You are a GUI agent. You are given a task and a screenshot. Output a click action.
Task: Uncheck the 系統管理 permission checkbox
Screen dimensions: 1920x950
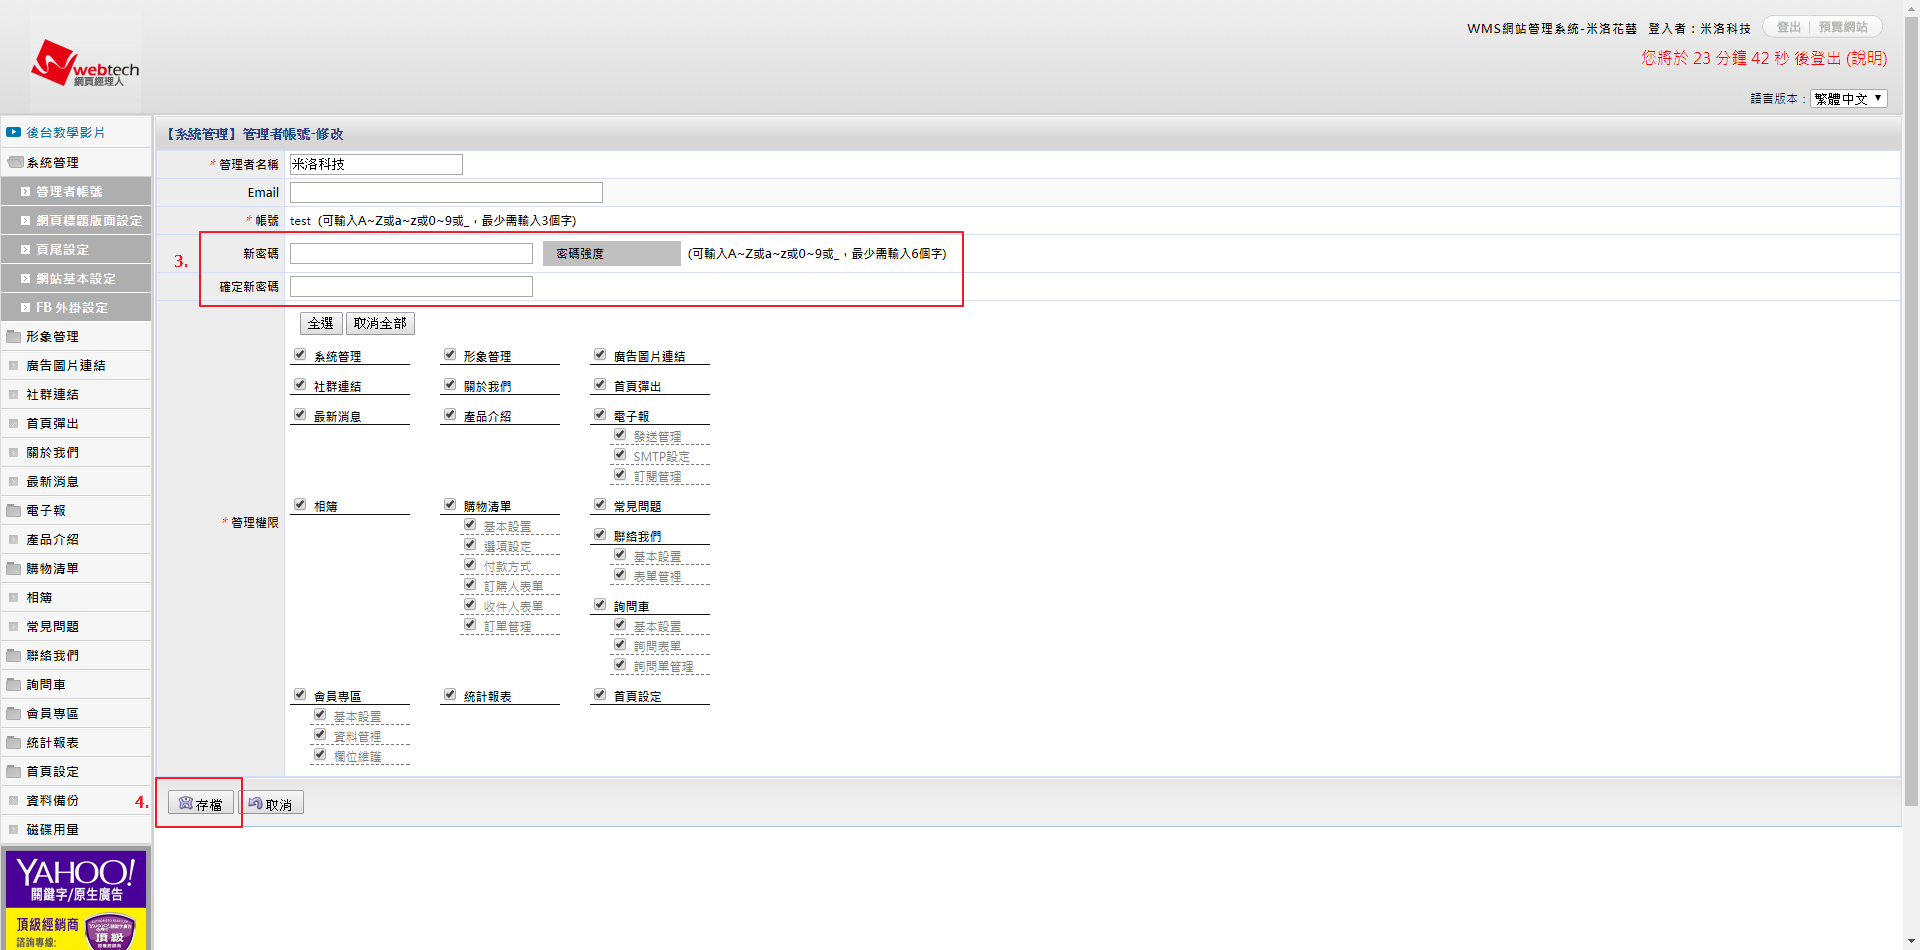[x=300, y=355]
